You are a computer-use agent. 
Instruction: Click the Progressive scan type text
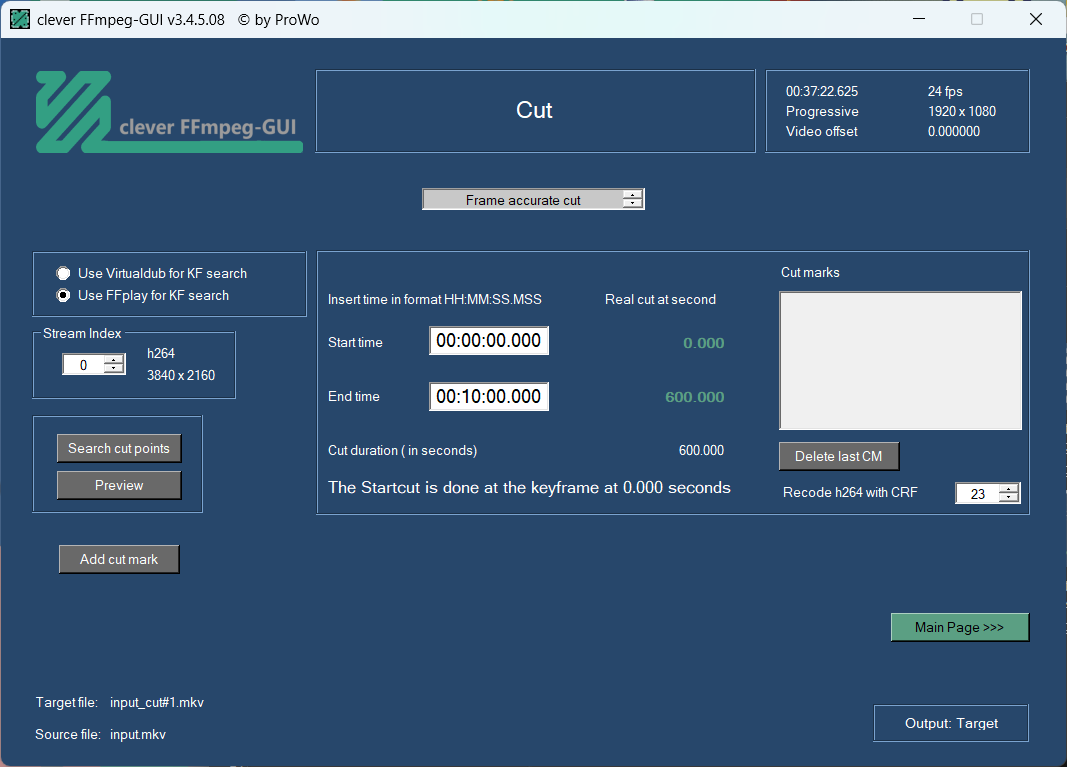click(x=822, y=112)
